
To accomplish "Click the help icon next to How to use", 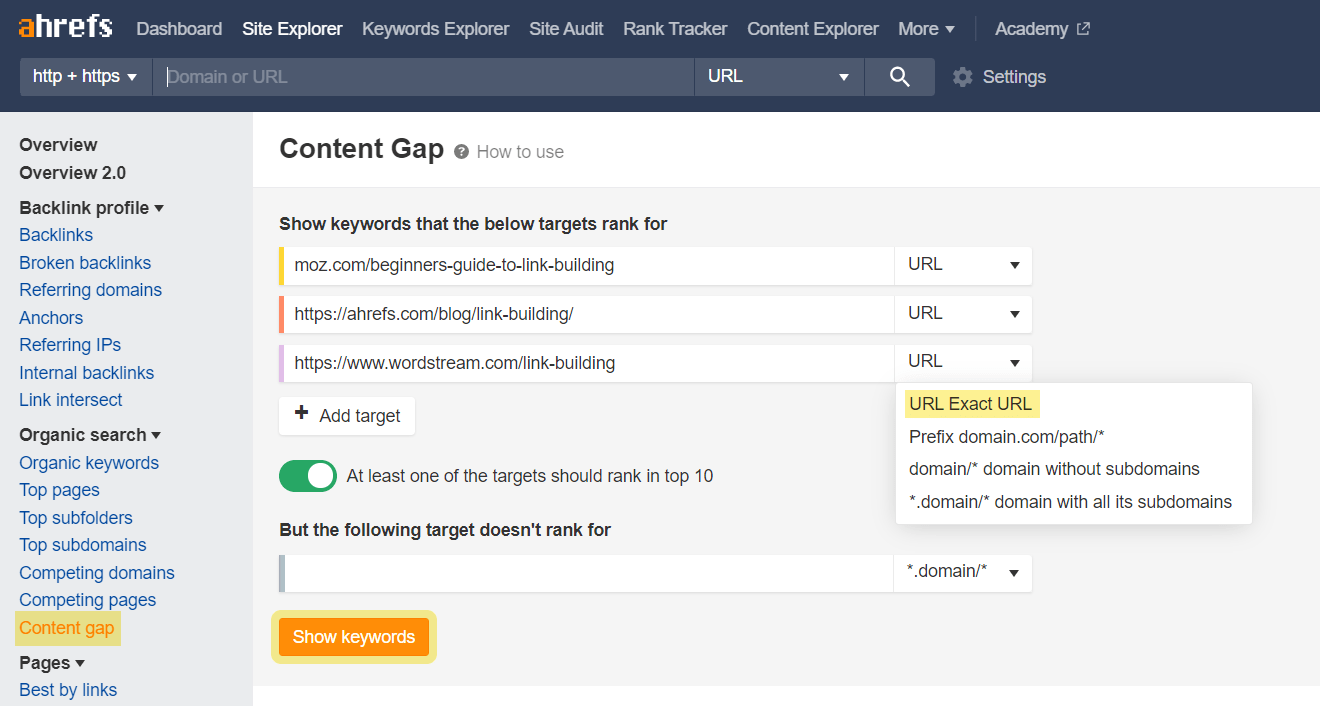I will [460, 152].
